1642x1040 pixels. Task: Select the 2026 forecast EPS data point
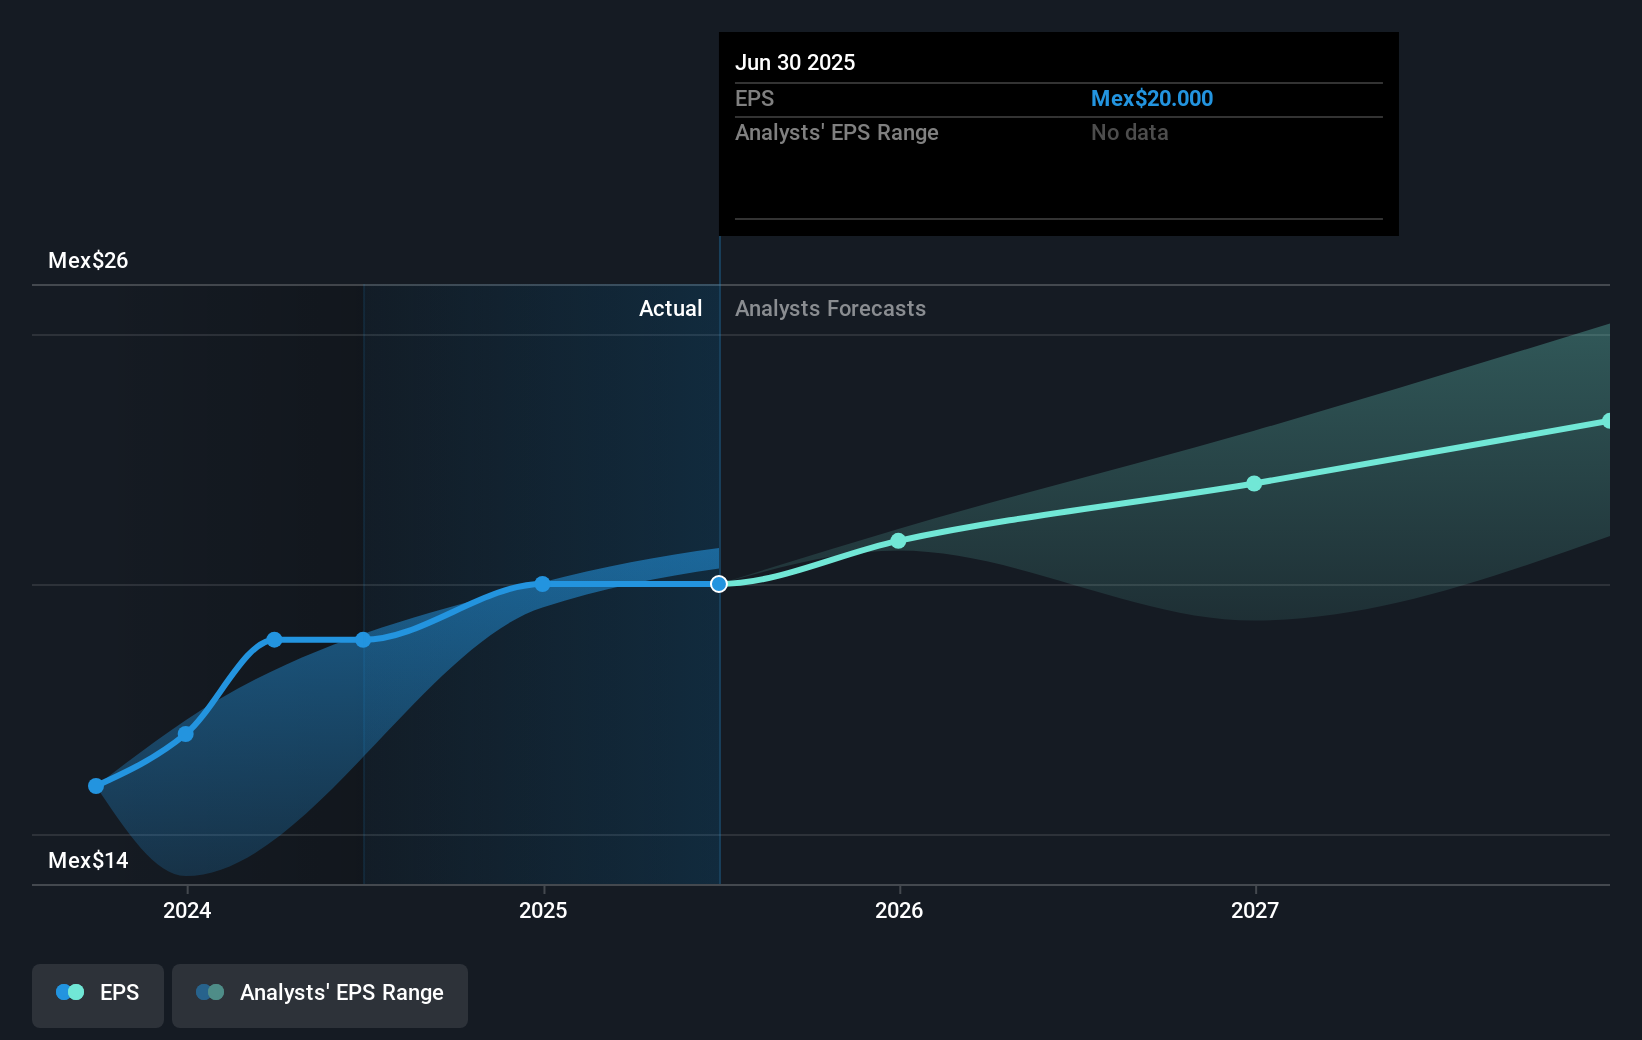pos(898,541)
